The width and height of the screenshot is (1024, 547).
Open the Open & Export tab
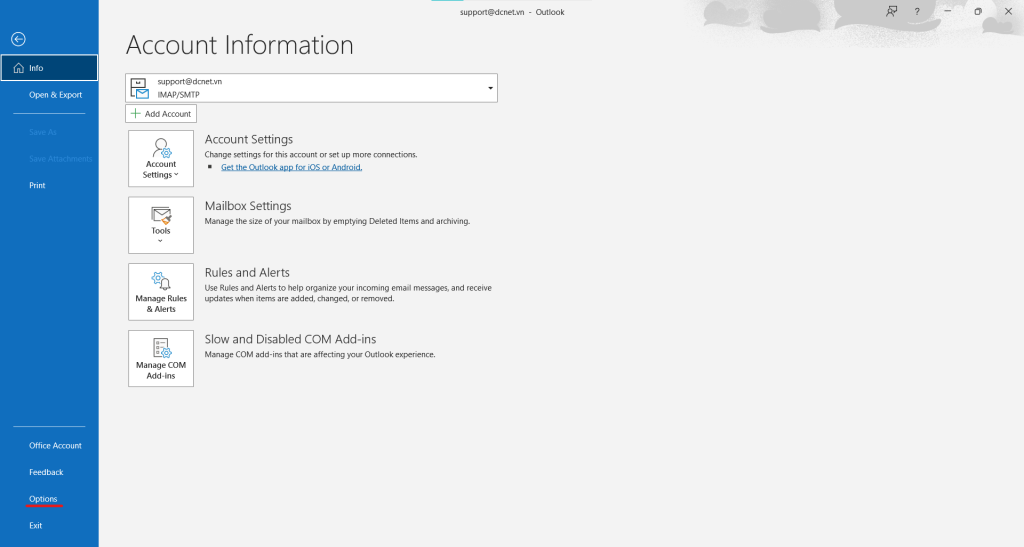55,95
